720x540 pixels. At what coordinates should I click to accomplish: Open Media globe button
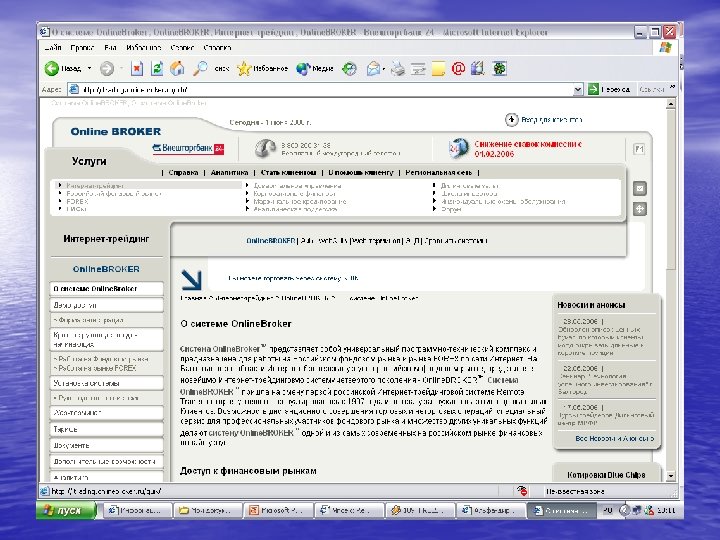pyautogui.click(x=315, y=69)
